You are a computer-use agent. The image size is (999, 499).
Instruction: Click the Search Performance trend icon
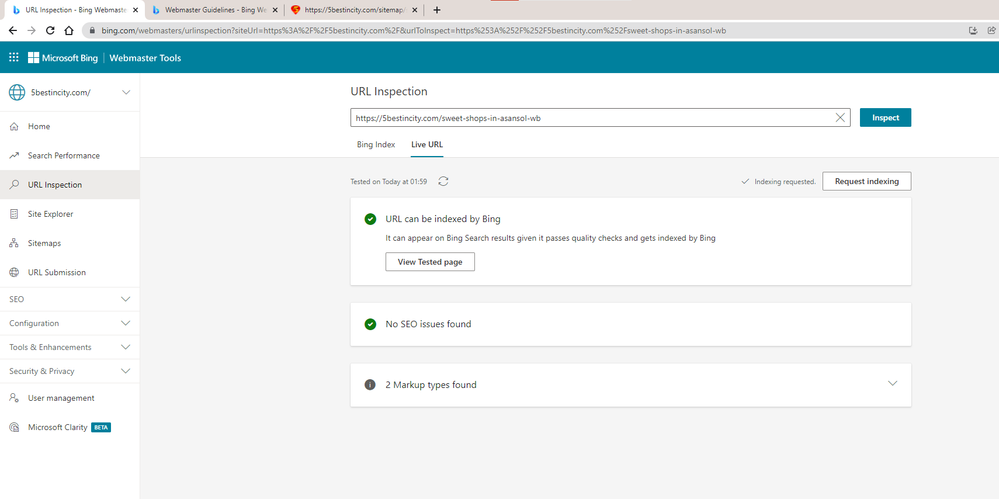click(14, 155)
